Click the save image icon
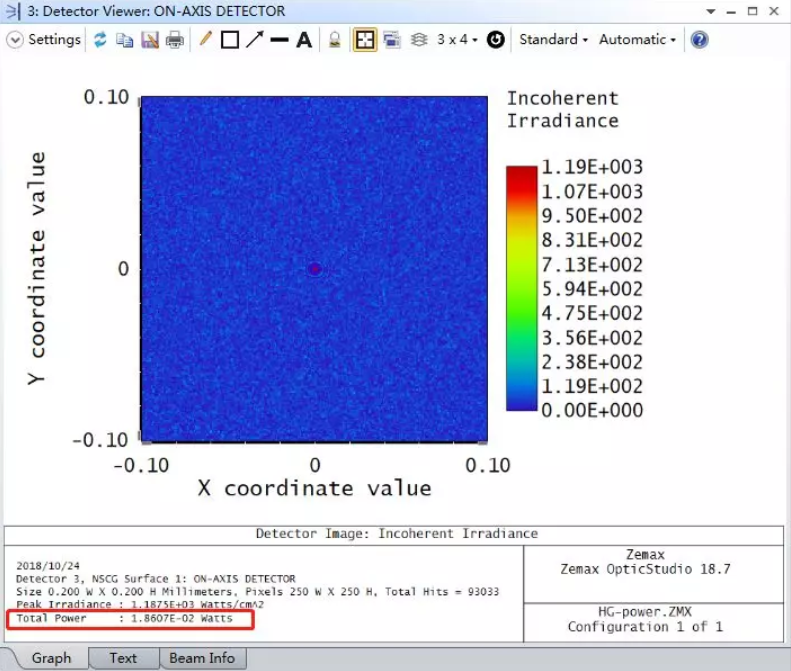 (150, 40)
